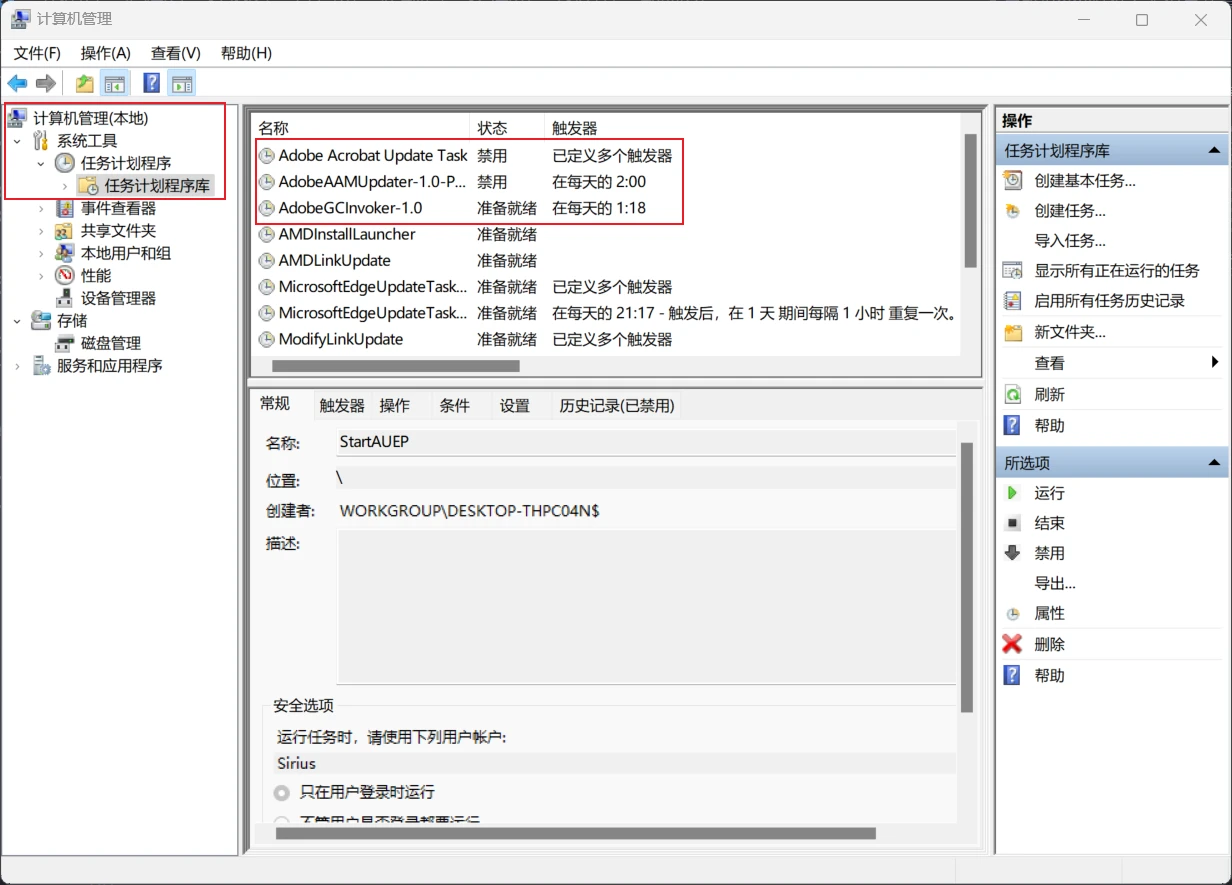Screen dimensions: 1232x885
Task: Click the Status (状态) column header
Action: click(492, 128)
